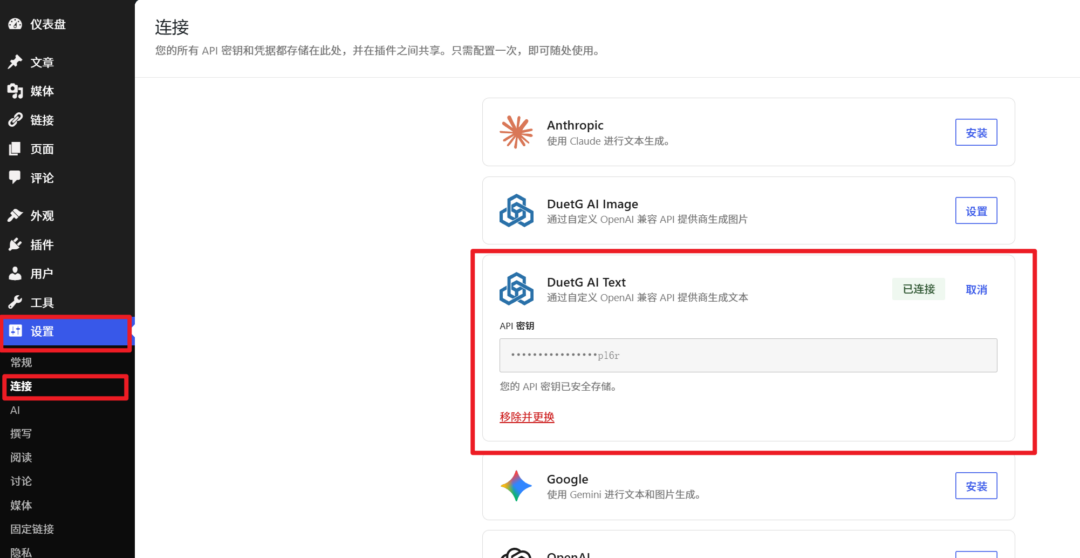Image resolution: width=1080 pixels, height=558 pixels.
Task: Click 设置 button for DuetG AI Image
Action: (x=976, y=211)
